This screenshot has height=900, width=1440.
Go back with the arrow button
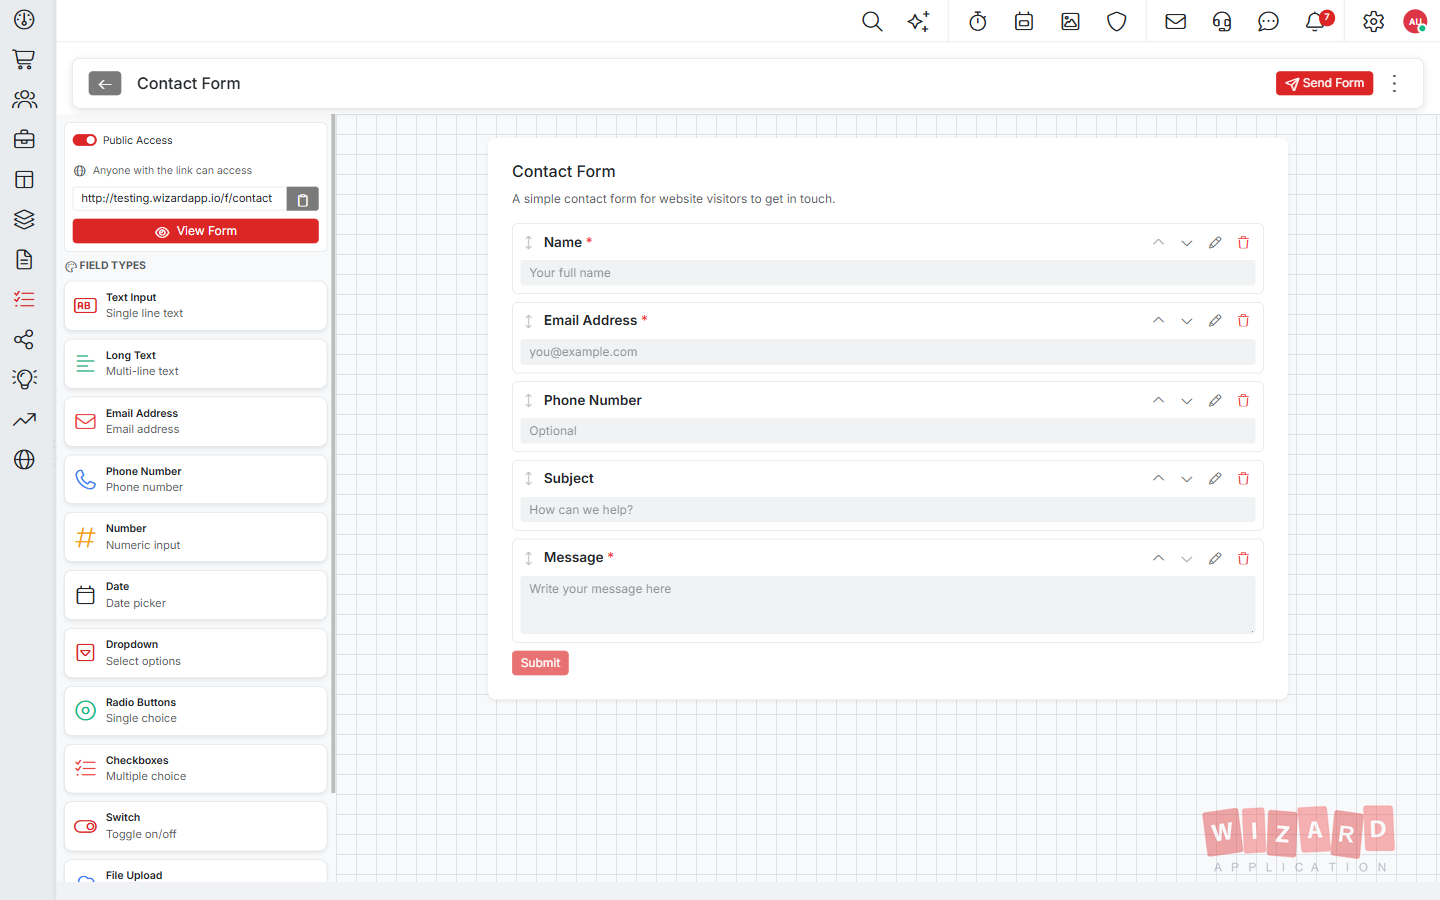click(x=105, y=83)
